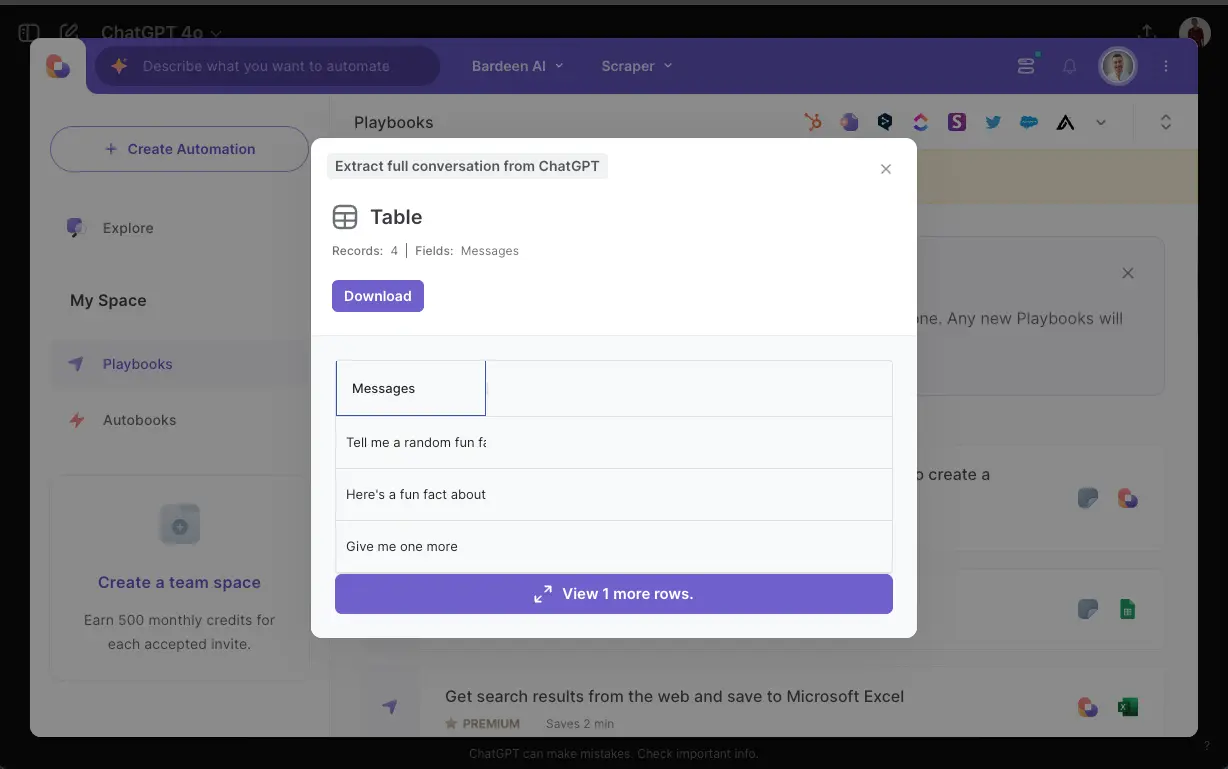Image resolution: width=1228 pixels, height=769 pixels.
Task: Open notifications bell
Action: point(1069,66)
